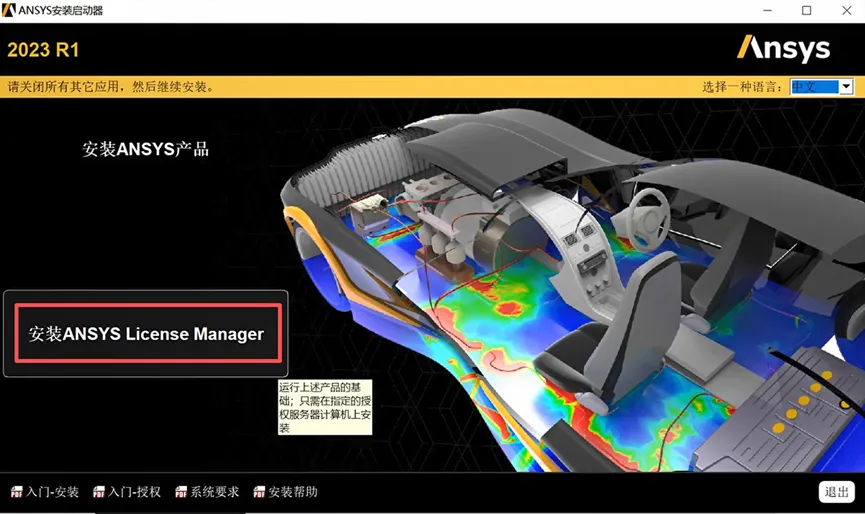The image size is (865, 514).
Task: Click the ANSYS title bar app icon
Action: pyautogui.click(x=9, y=10)
